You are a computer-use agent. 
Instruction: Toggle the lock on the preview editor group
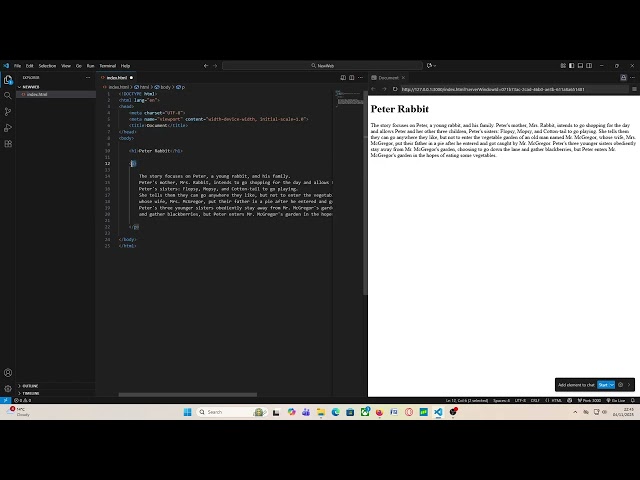623,78
